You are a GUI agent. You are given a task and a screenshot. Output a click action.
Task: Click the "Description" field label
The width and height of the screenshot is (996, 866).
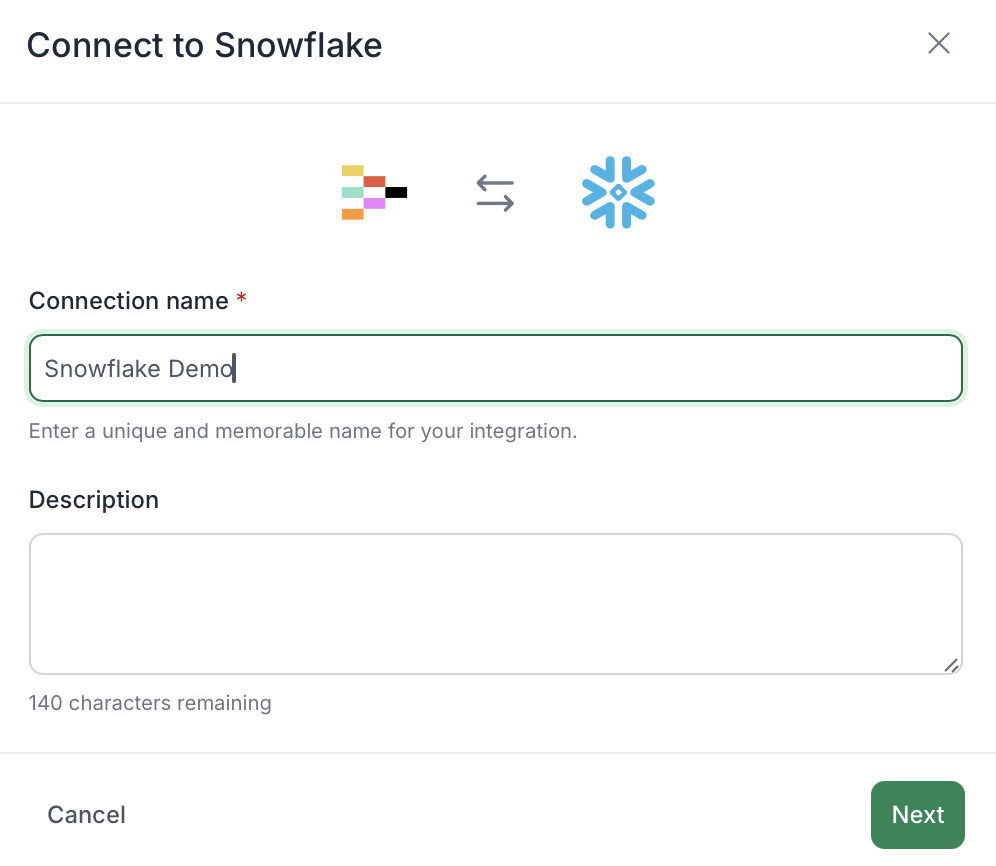pos(94,500)
